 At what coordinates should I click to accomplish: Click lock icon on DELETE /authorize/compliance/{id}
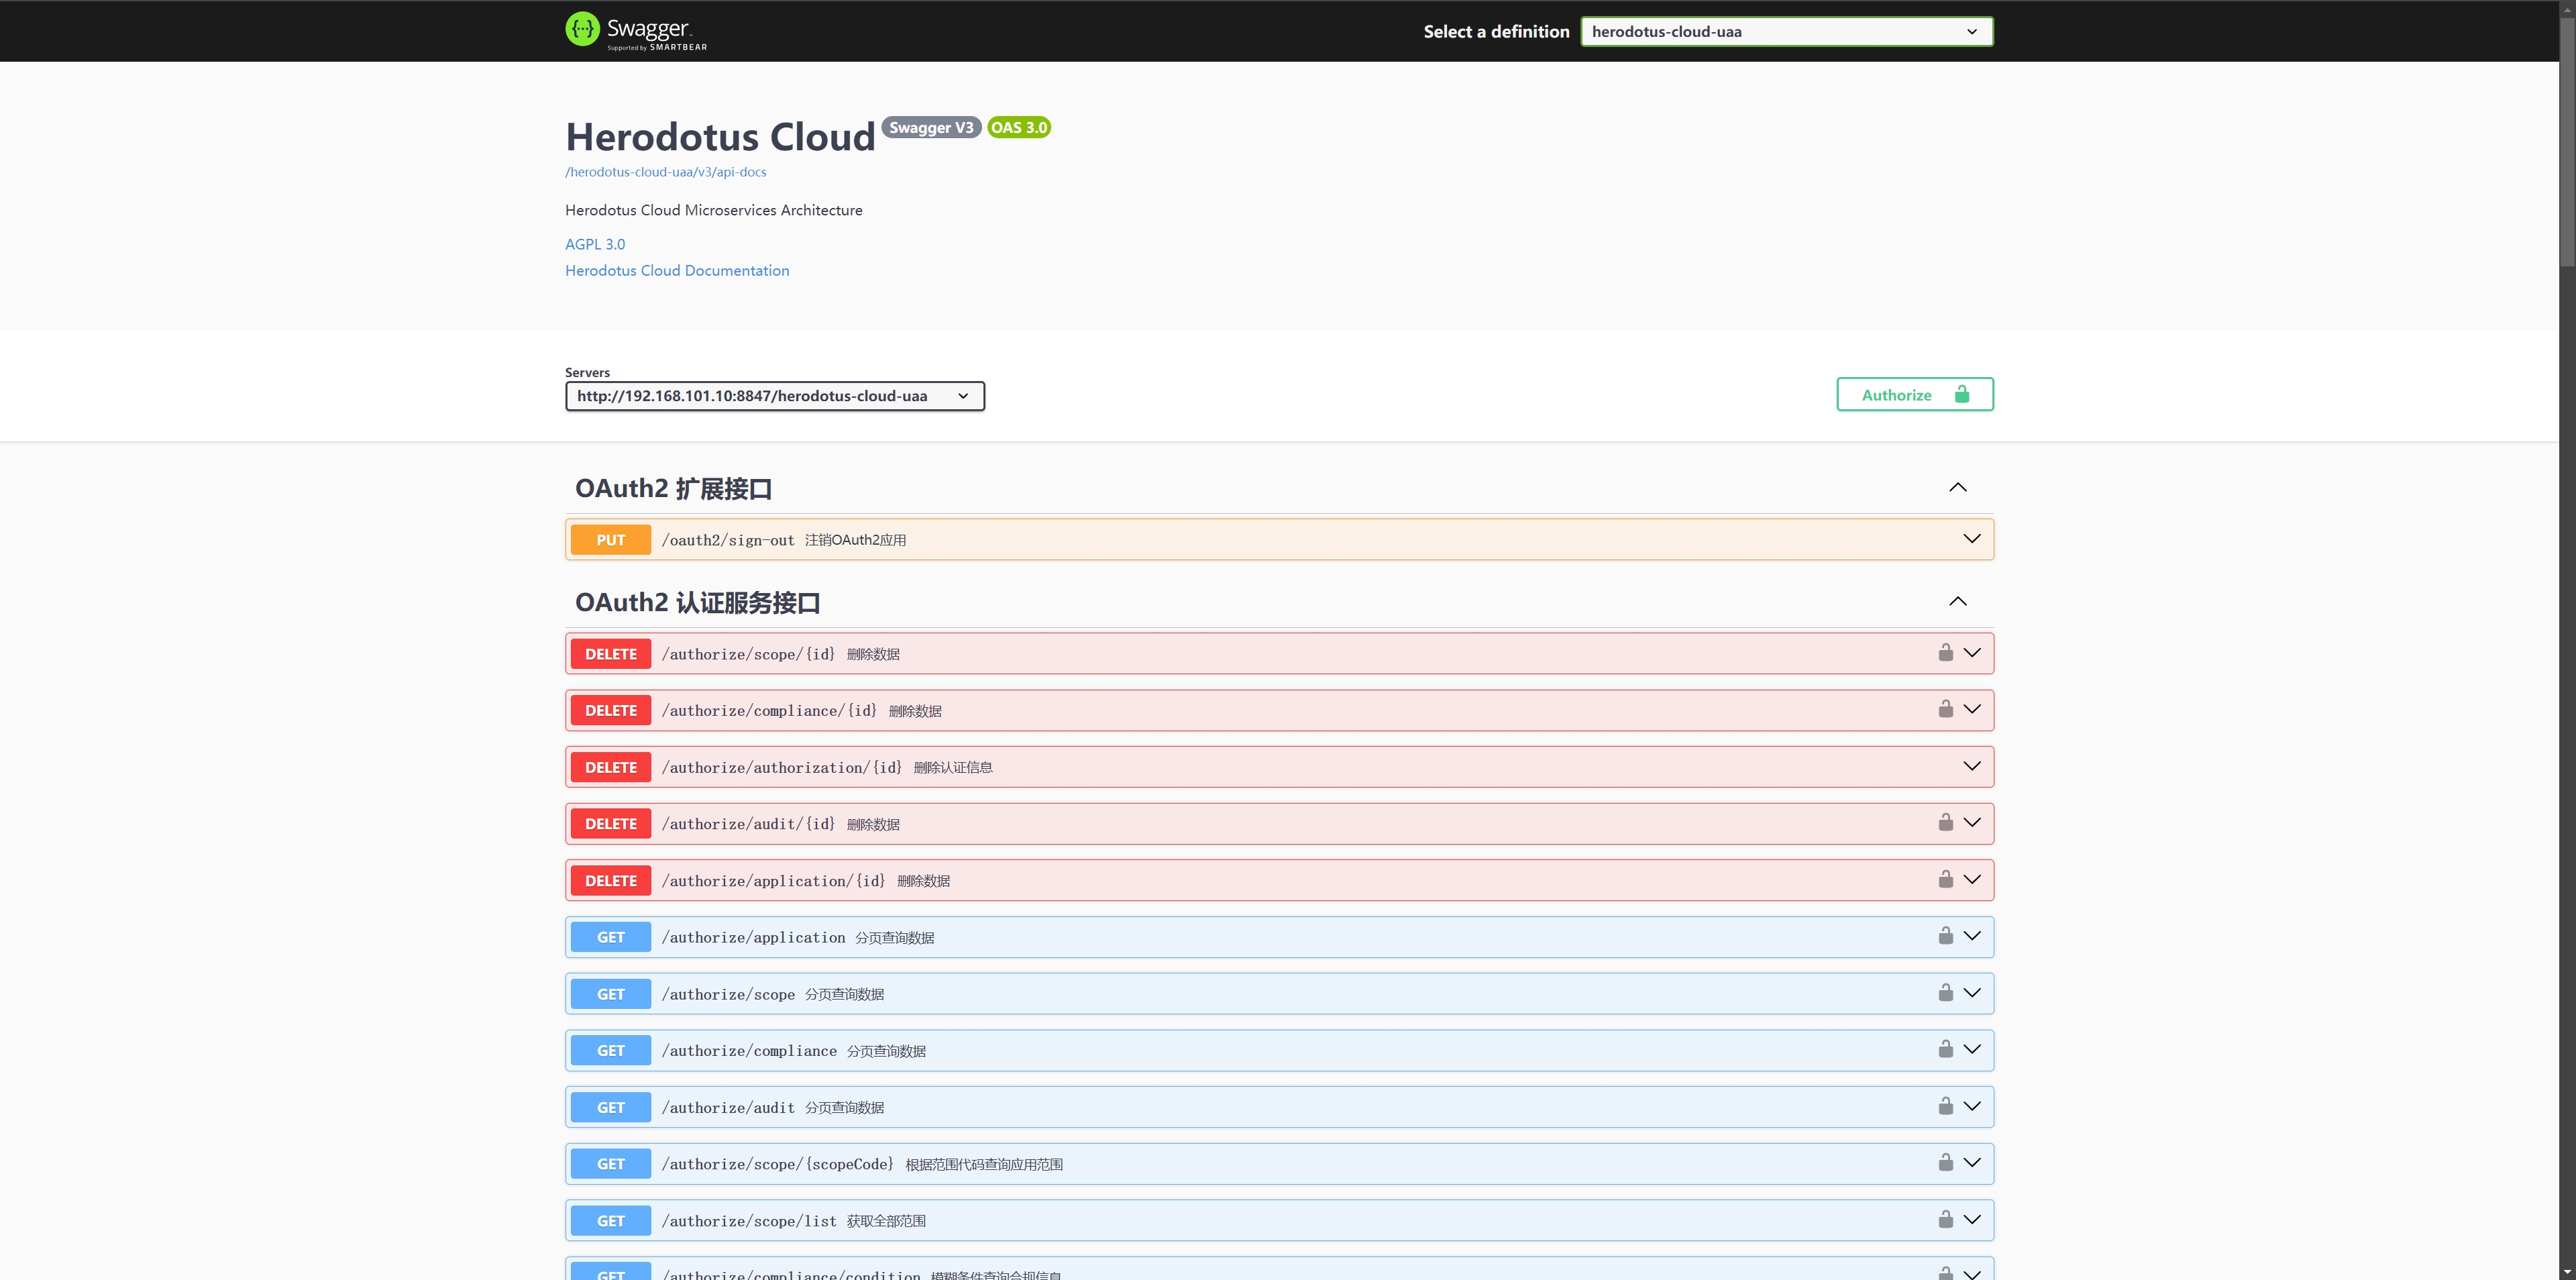click(1945, 709)
